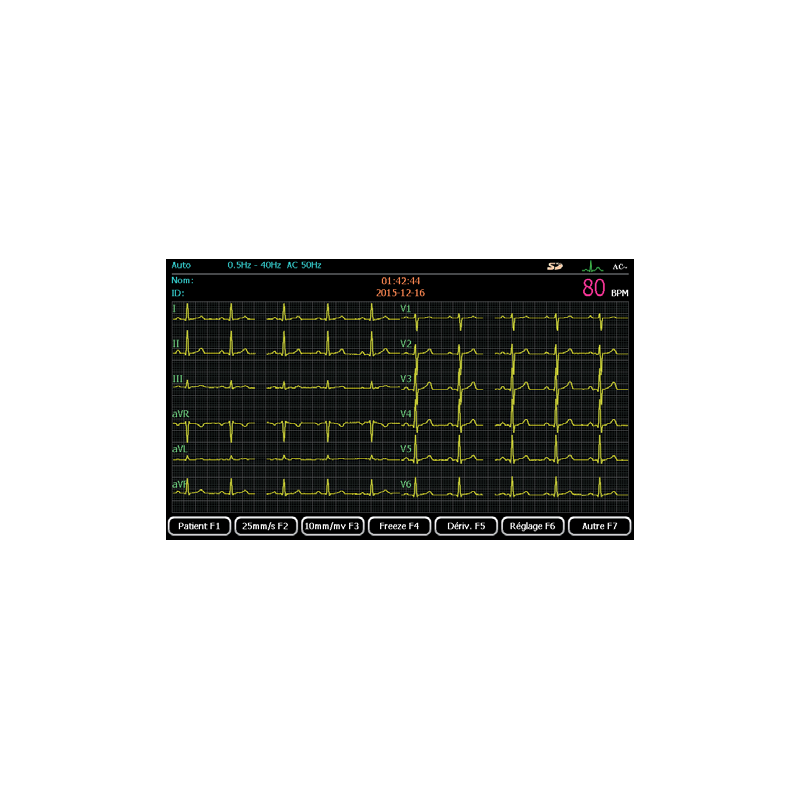The image size is (800, 800).
Task: Open the Autre F7 menu
Action: point(599,526)
